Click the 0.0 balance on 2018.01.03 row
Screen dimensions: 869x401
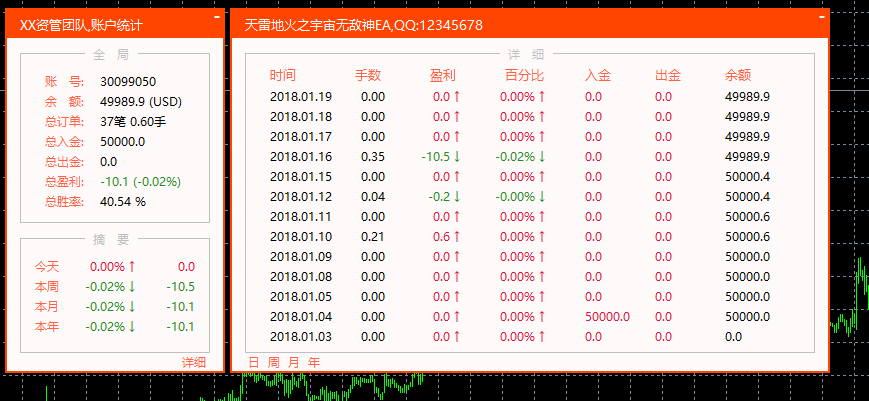(733, 337)
